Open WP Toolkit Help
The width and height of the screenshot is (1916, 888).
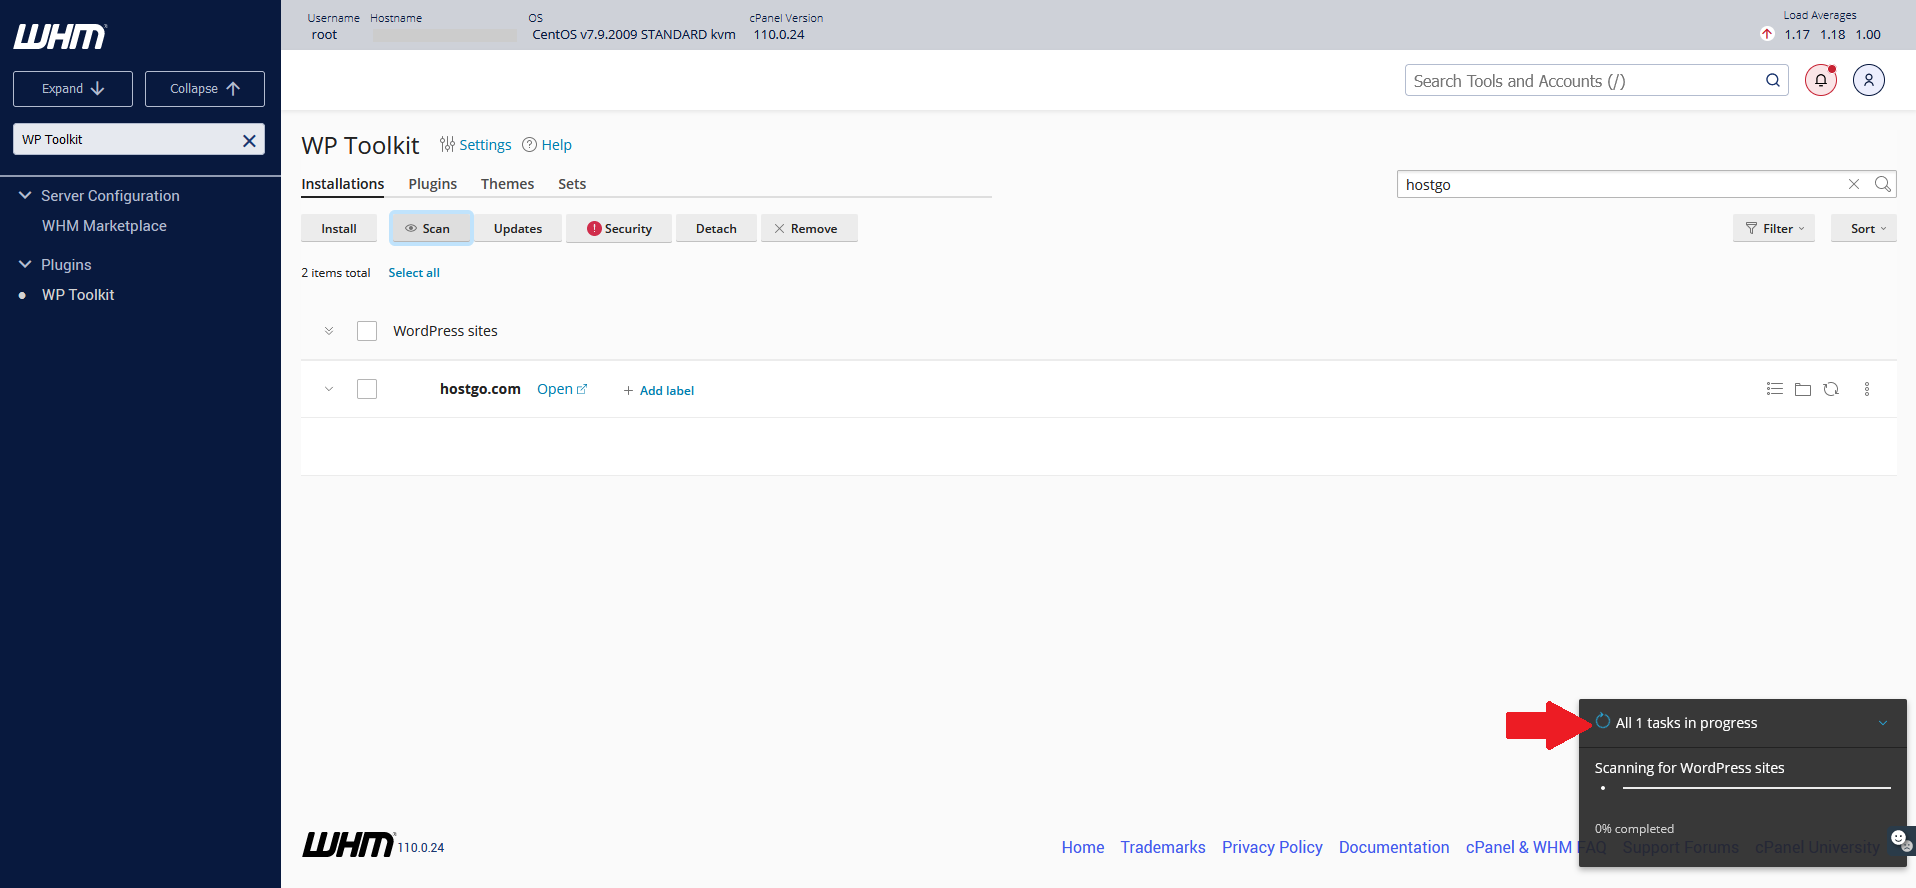(547, 145)
